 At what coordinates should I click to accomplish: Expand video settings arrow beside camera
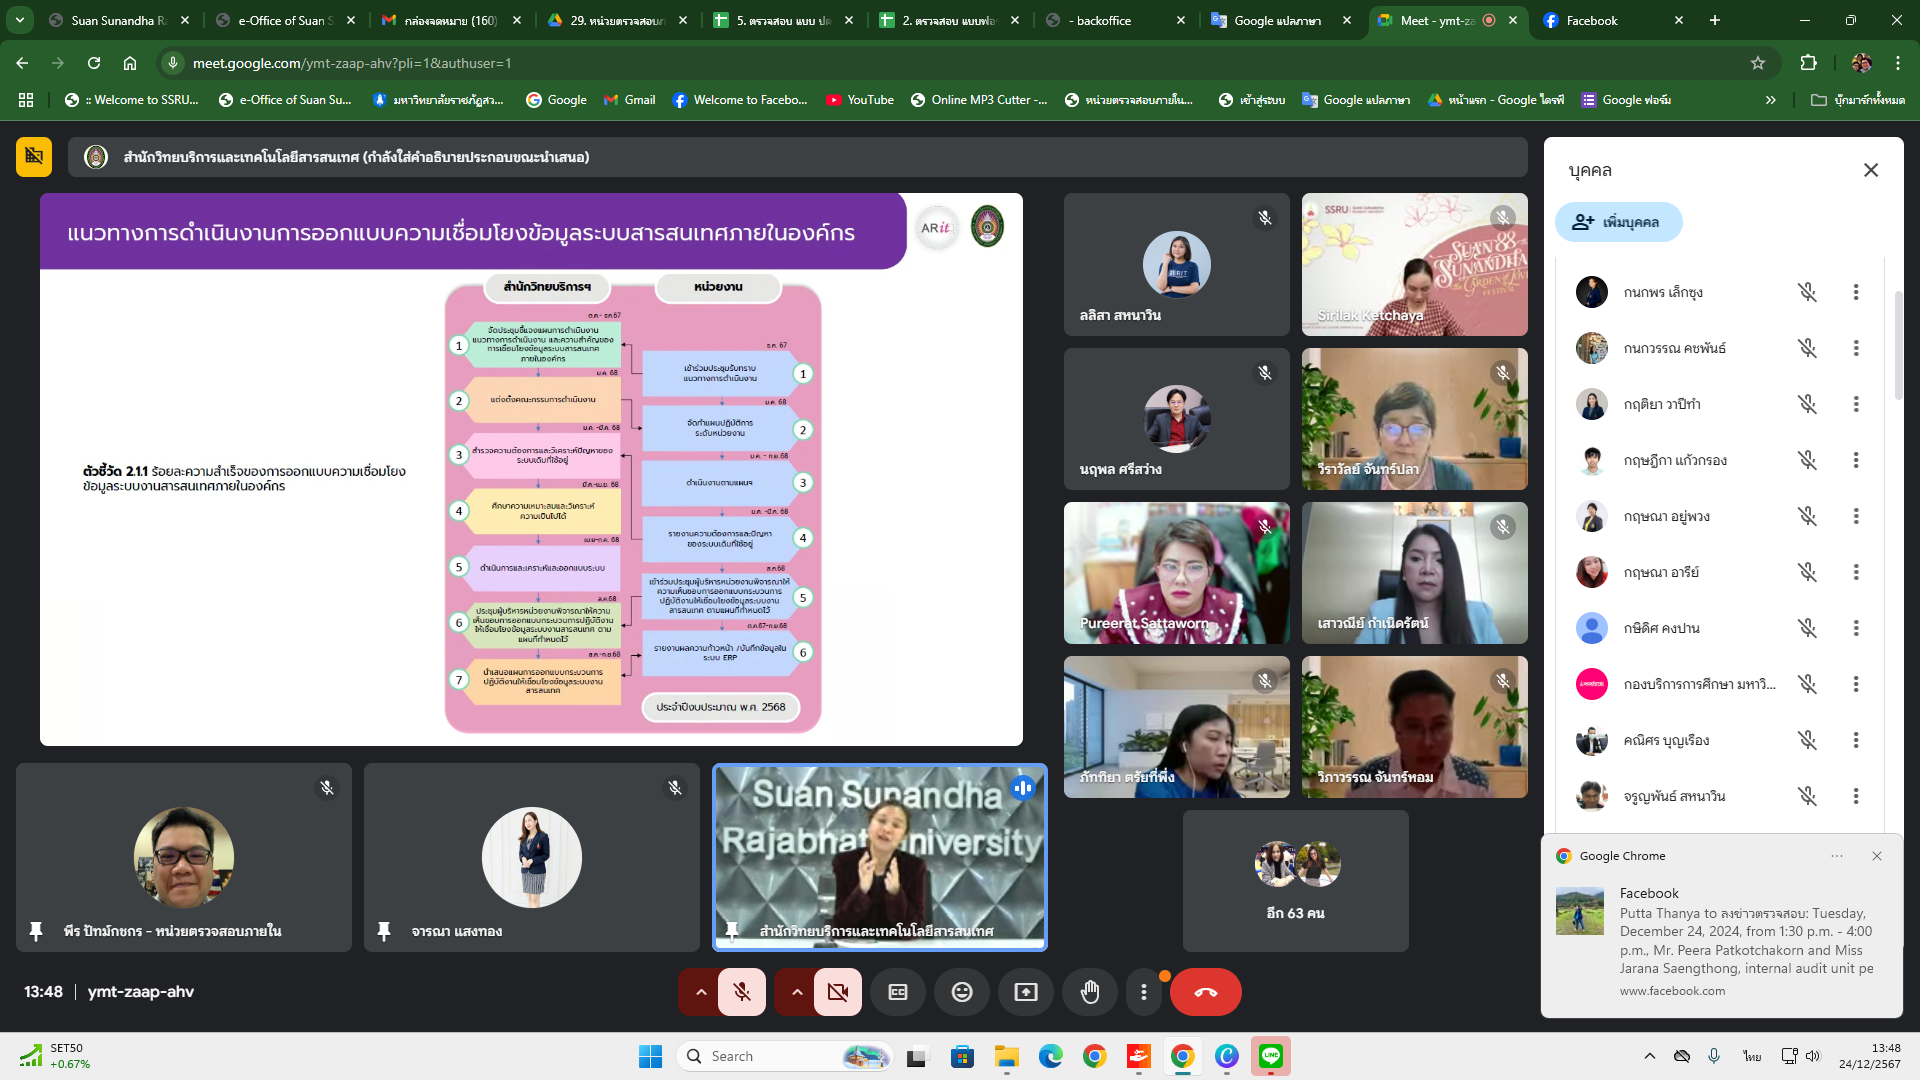pos(796,992)
